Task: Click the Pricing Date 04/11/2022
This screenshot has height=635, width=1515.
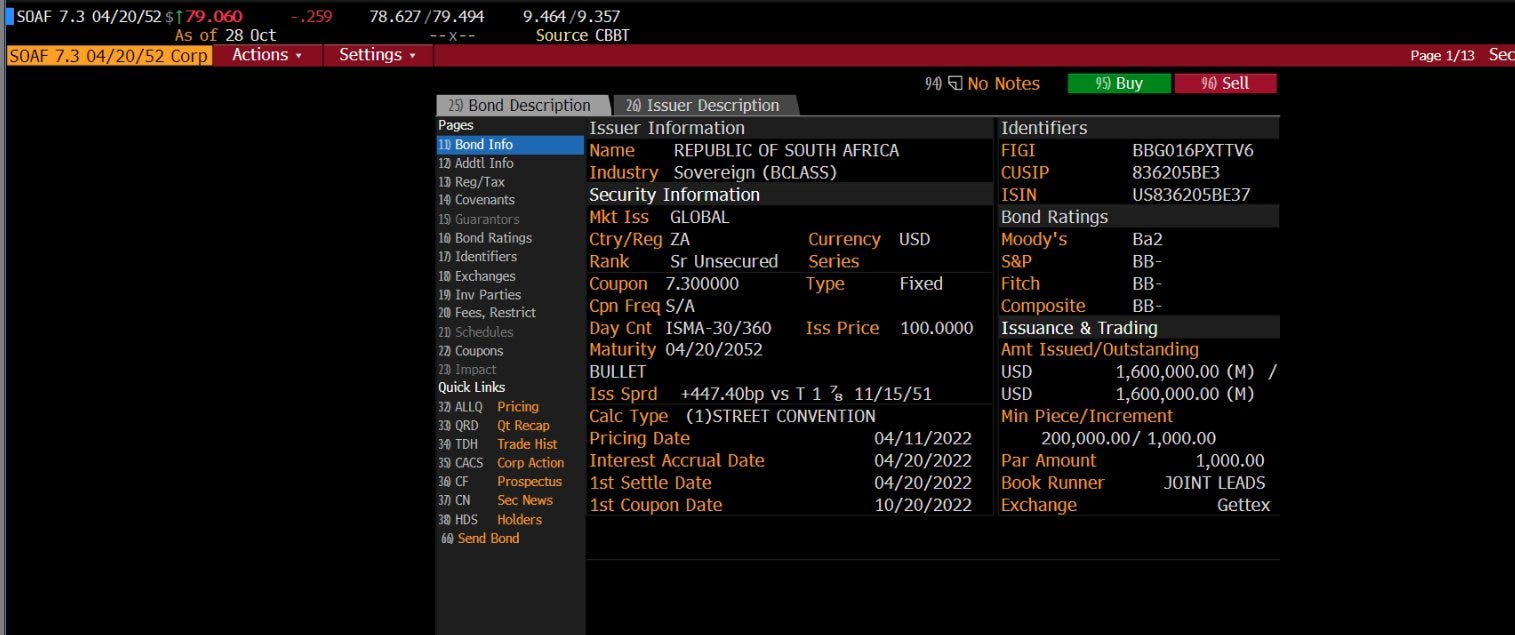Action: click(x=923, y=439)
